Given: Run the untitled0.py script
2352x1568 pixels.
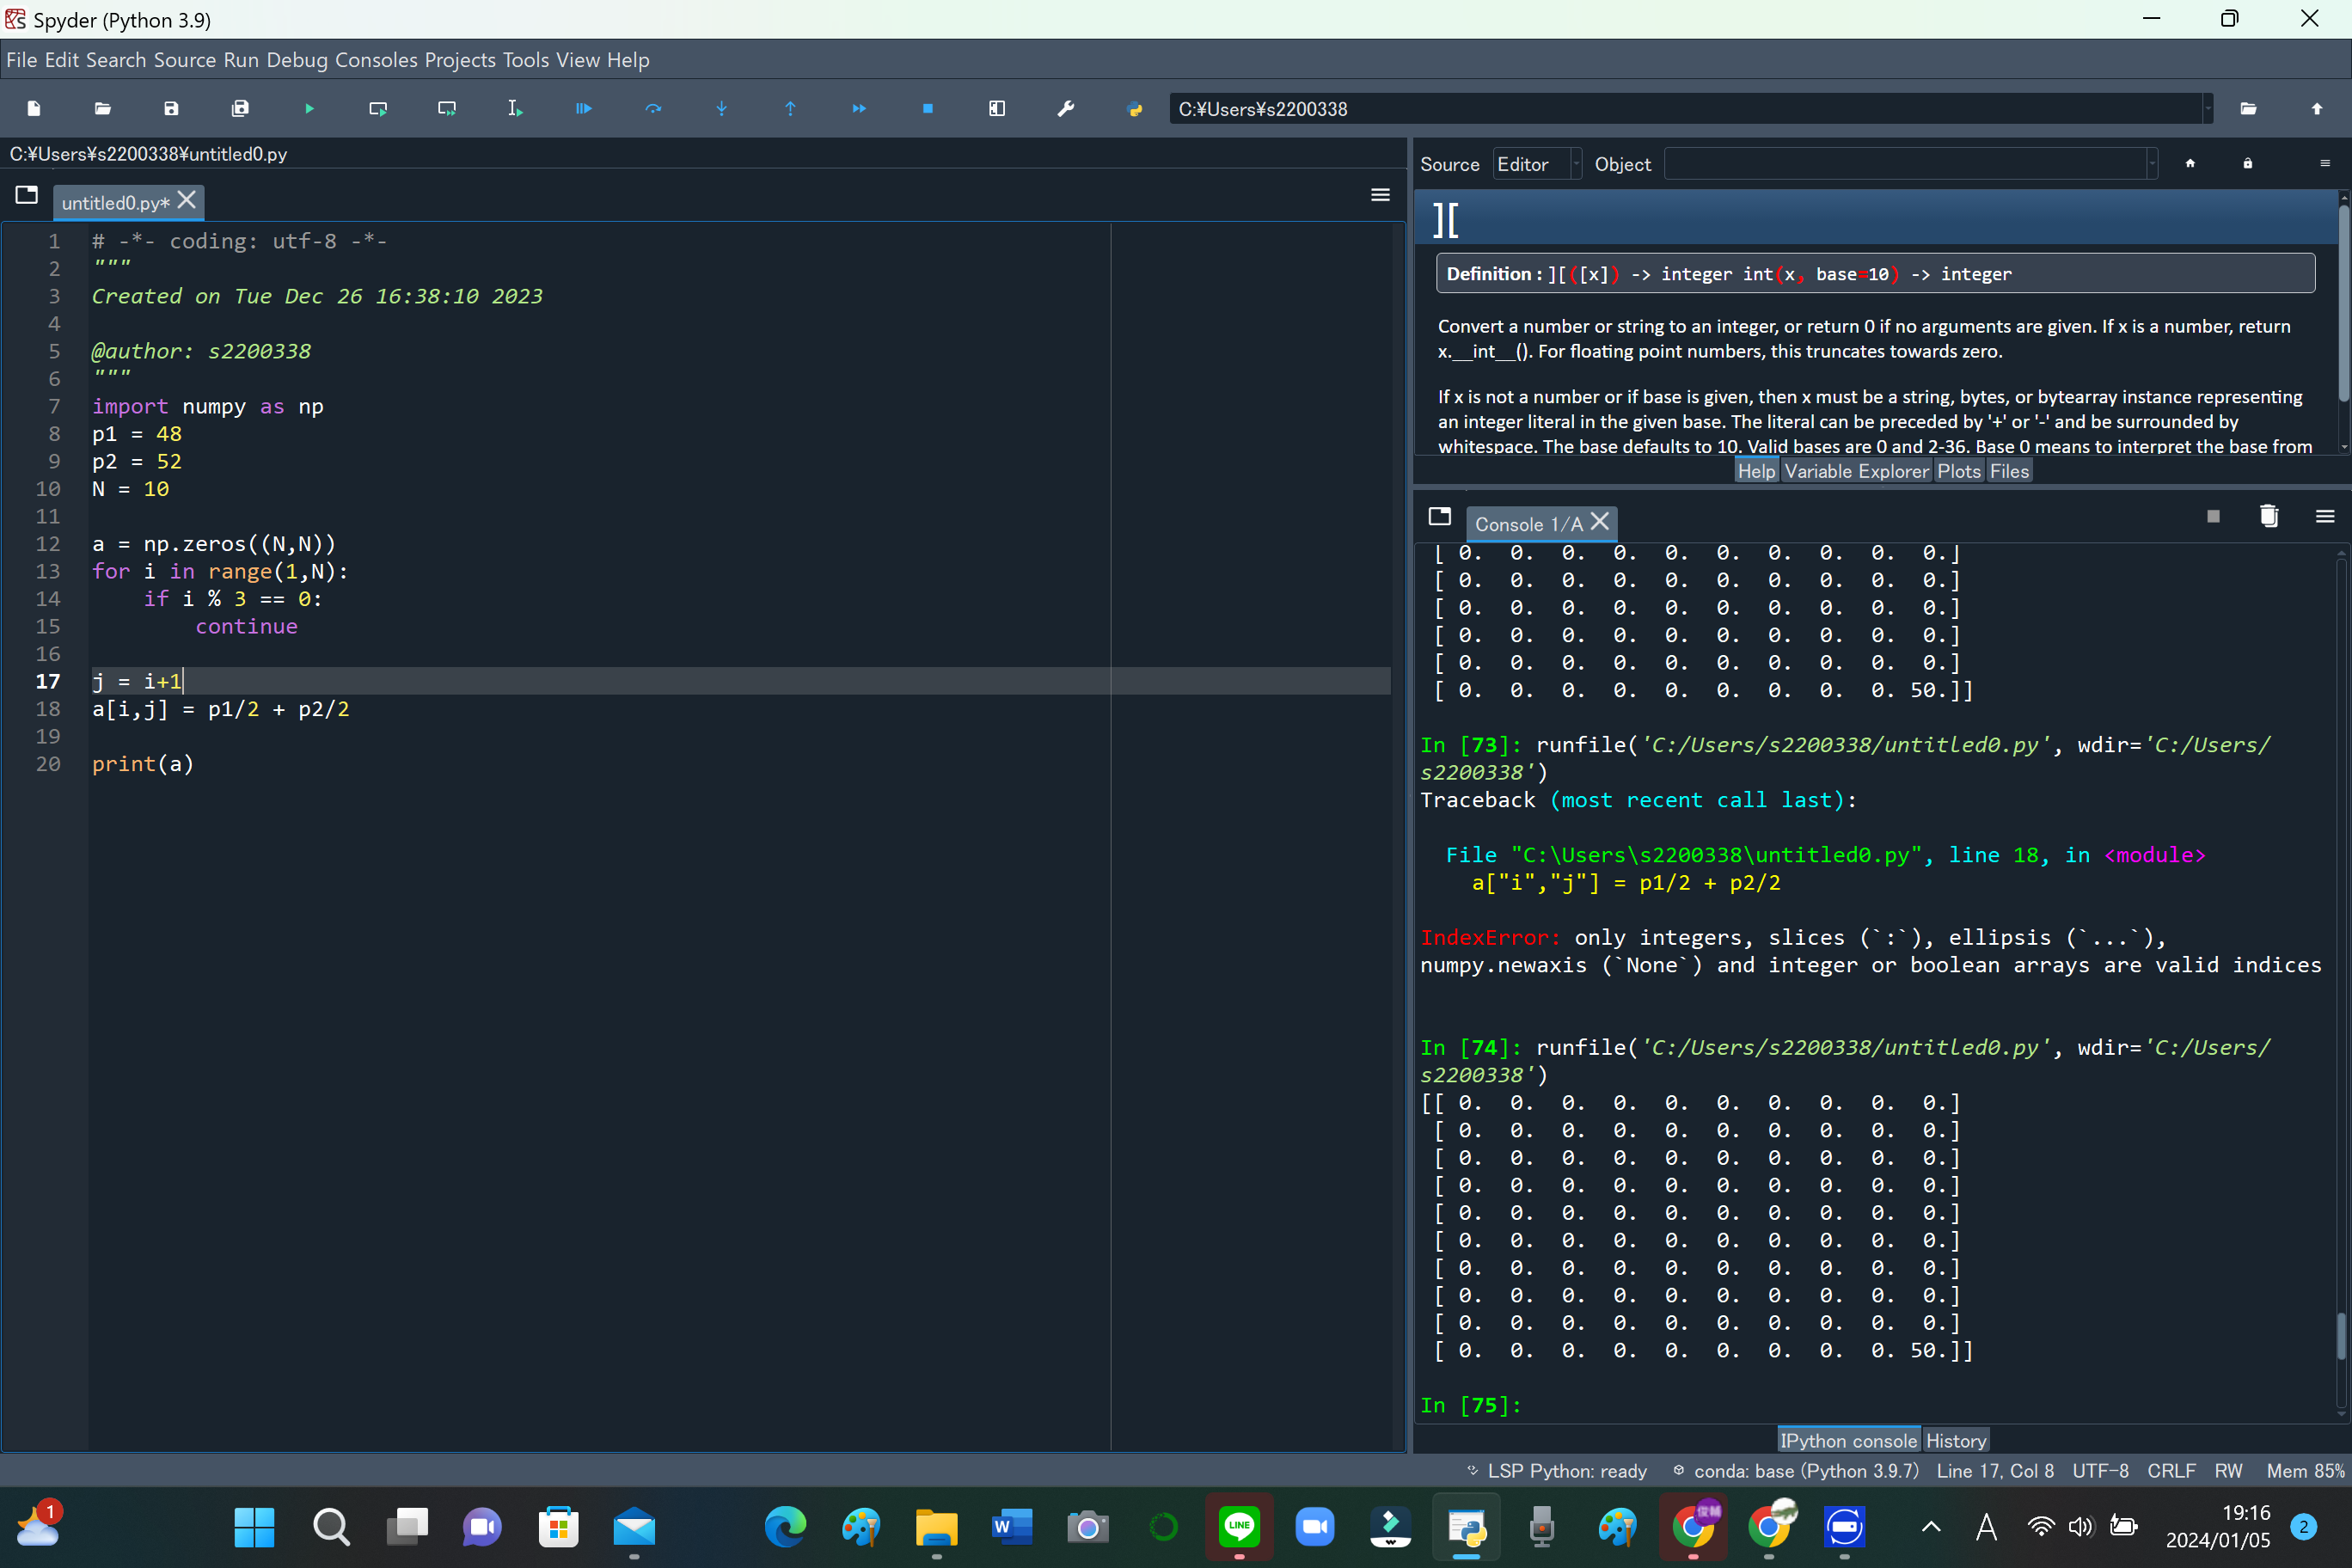Looking at the screenshot, I should click(308, 108).
